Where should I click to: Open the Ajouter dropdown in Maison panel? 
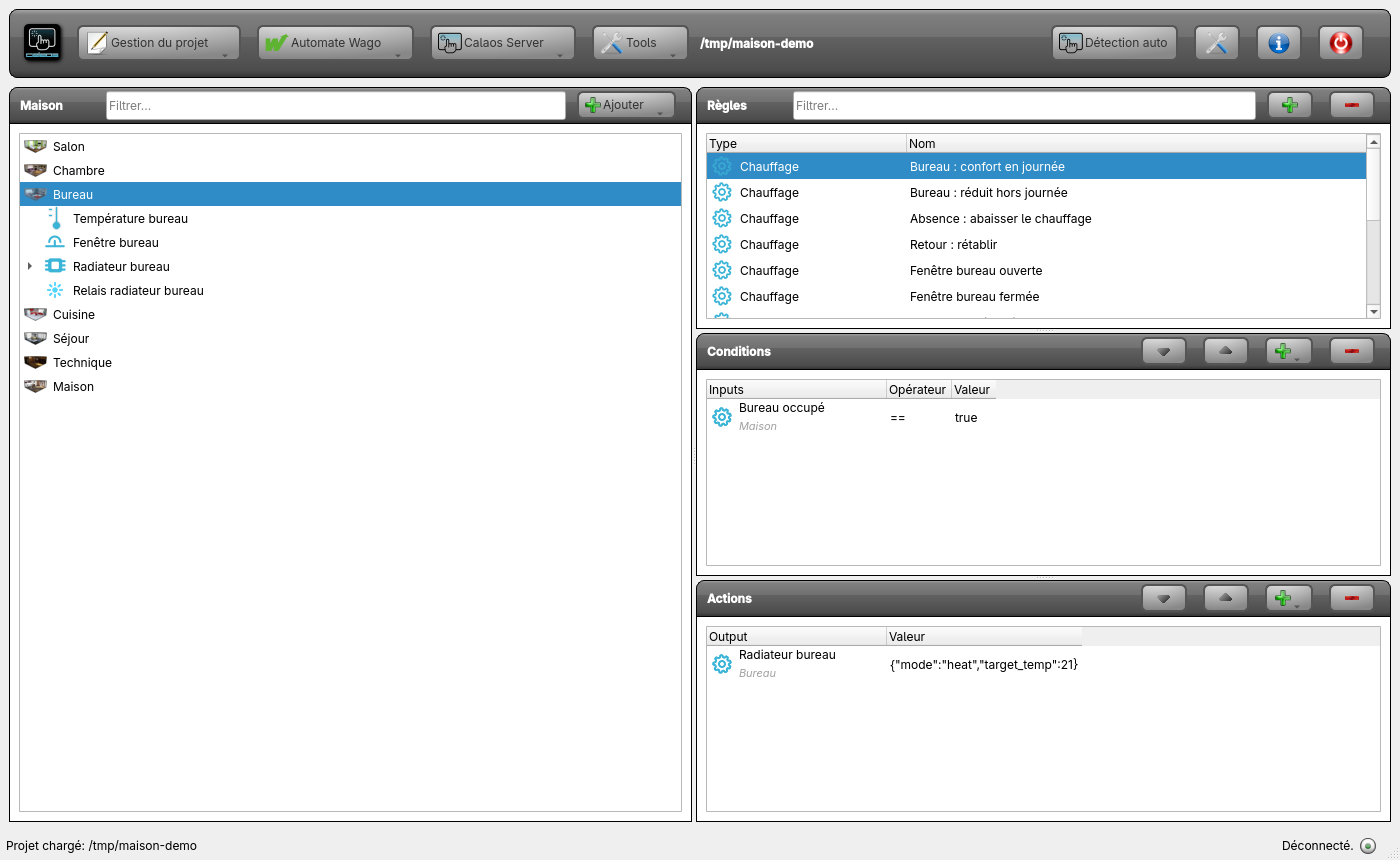click(x=627, y=105)
